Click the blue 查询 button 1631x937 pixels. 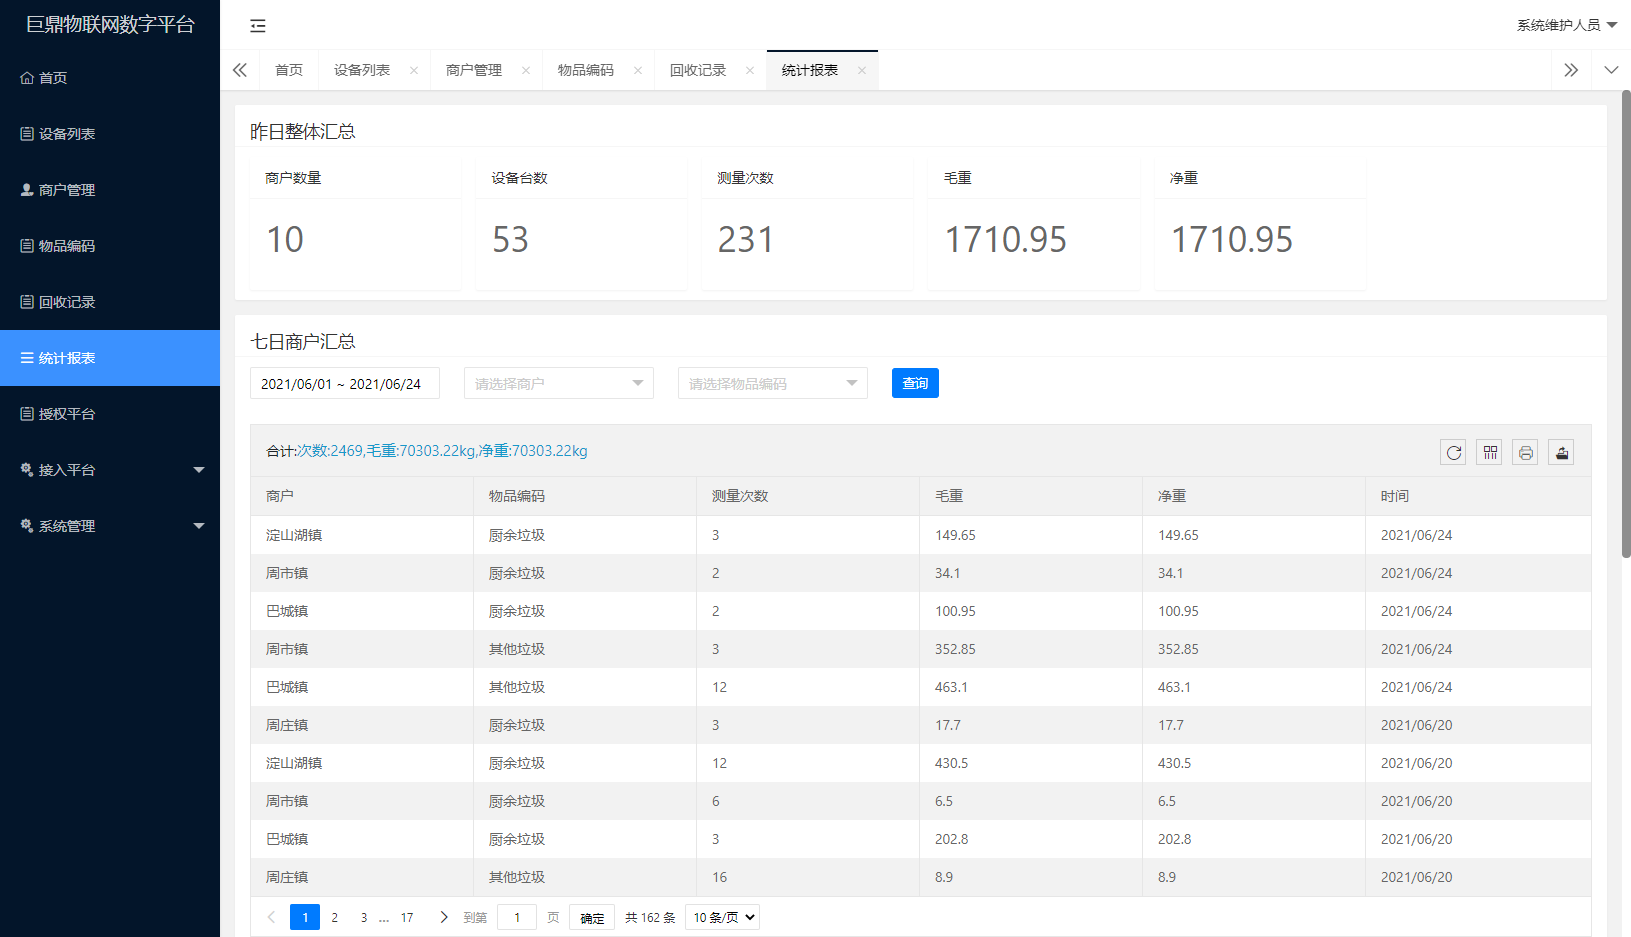(915, 384)
